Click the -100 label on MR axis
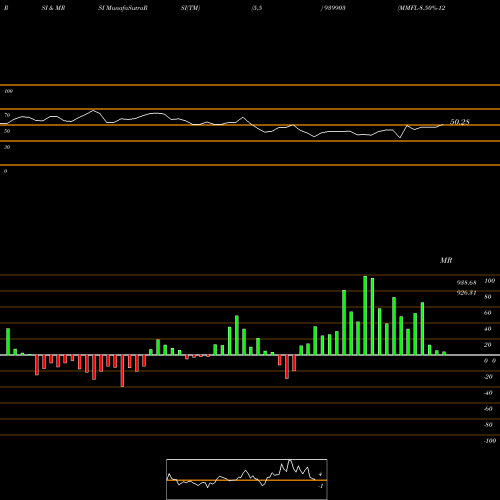 [x=490, y=441]
